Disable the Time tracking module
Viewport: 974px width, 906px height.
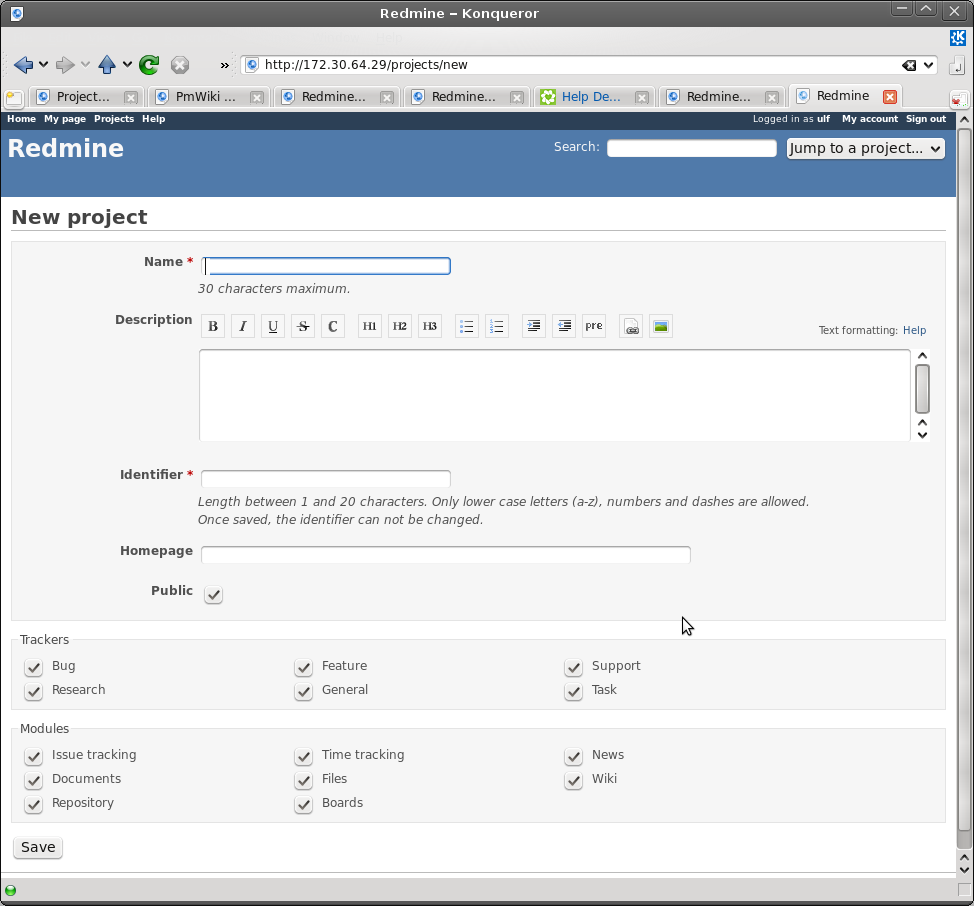click(303, 756)
